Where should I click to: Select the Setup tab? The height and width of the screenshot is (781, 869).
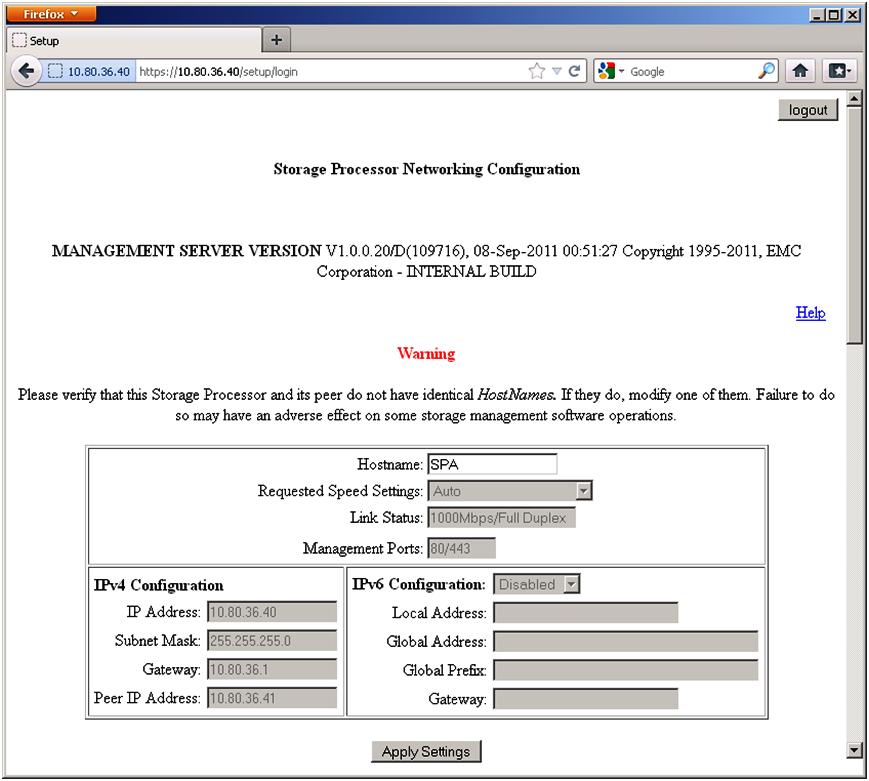(x=130, y=41)
